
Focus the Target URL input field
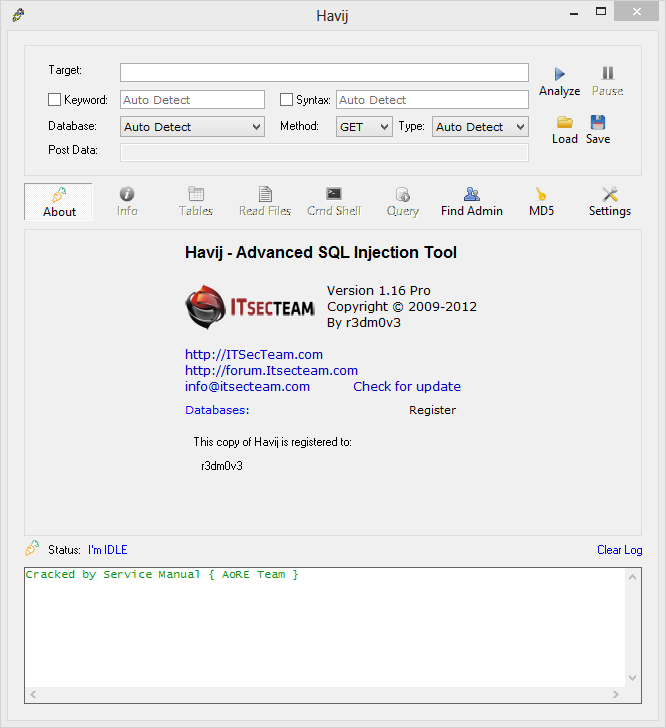click(x=324, y=72)
